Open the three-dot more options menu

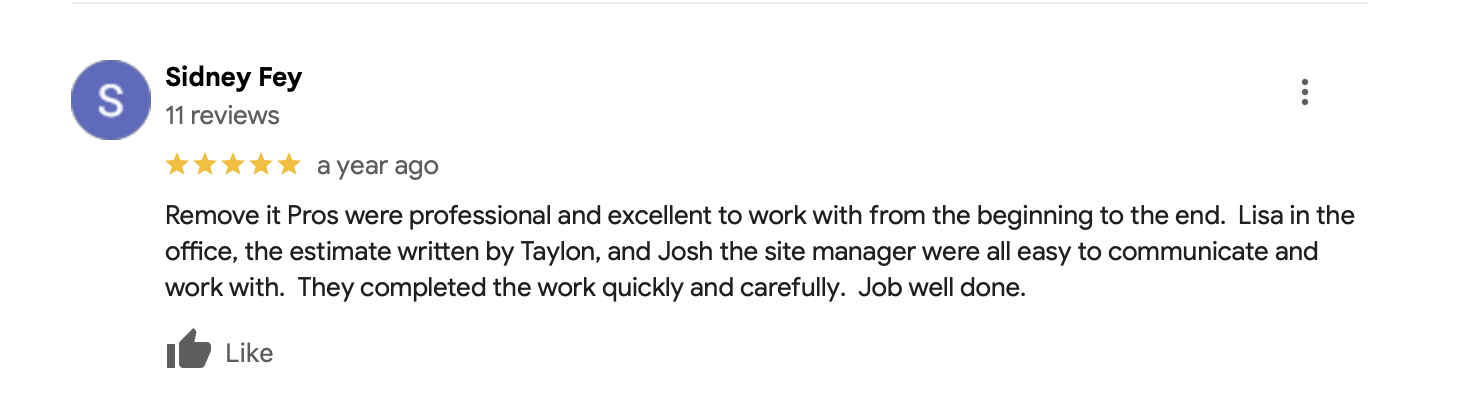(1304, 92)
